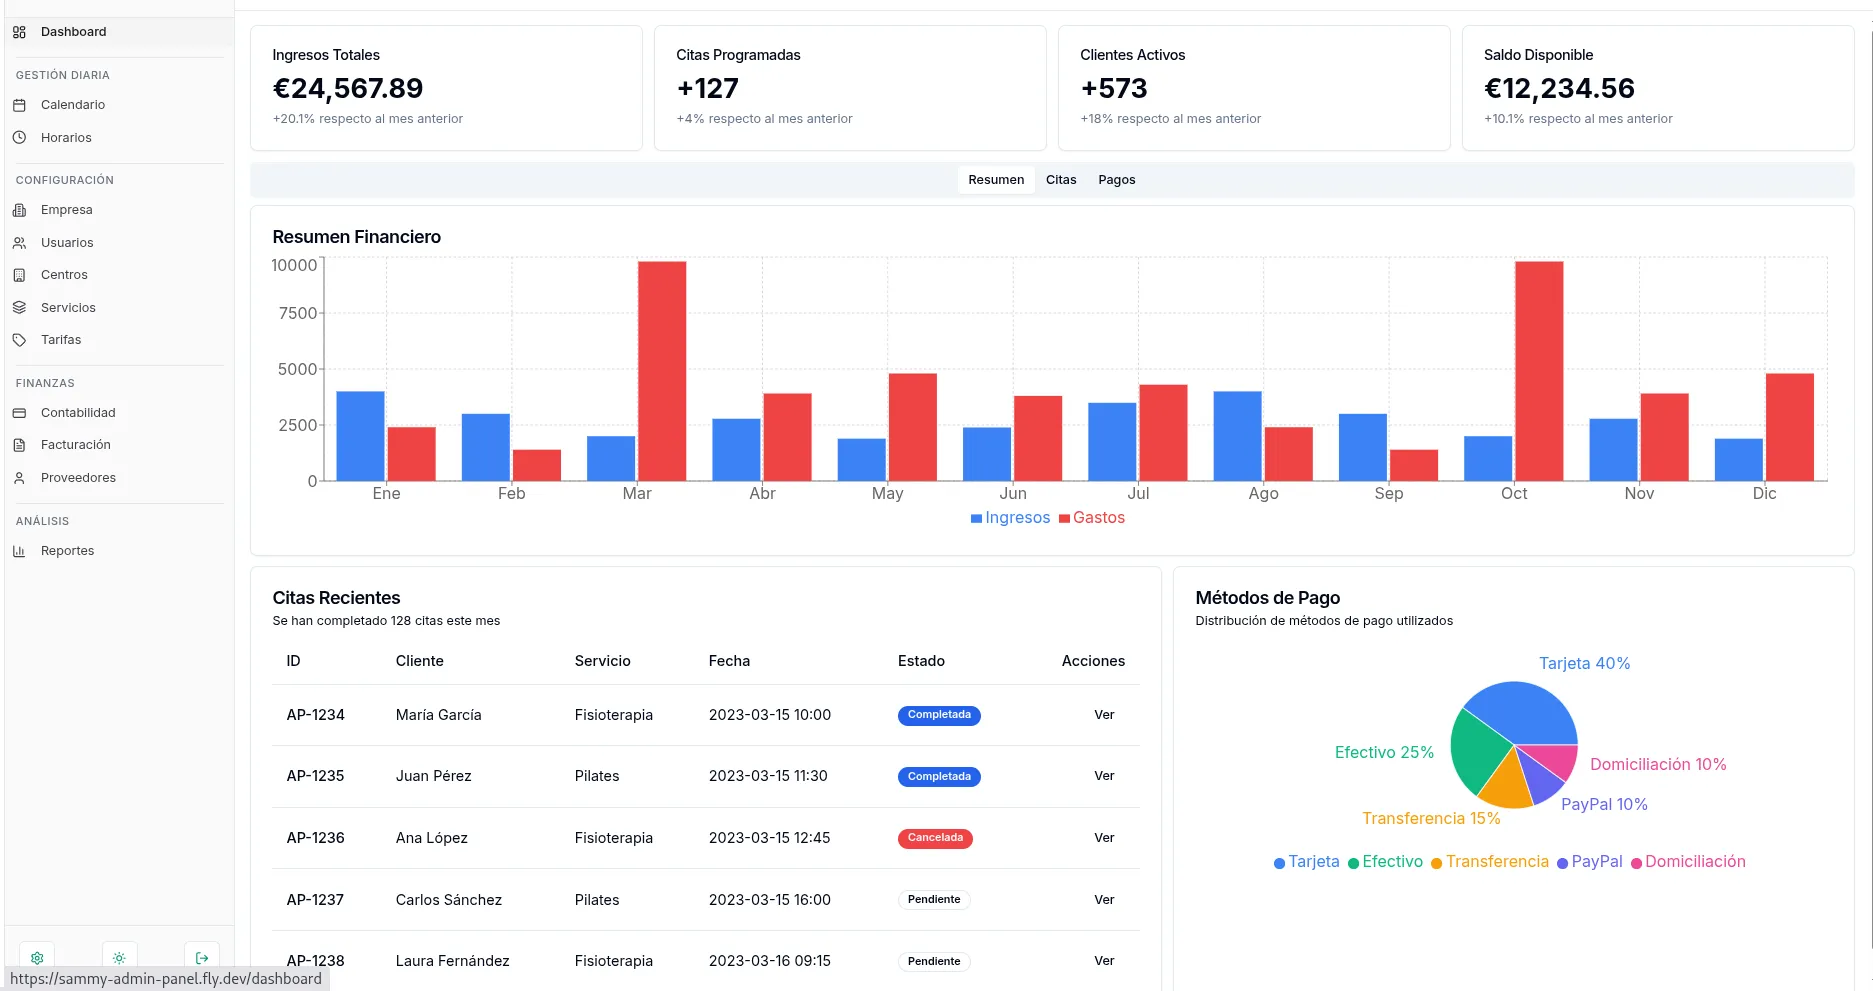Toggle light/dark theme sun icon
The width and height of the screenshot is (1873, 991).
tap(119, 957)
